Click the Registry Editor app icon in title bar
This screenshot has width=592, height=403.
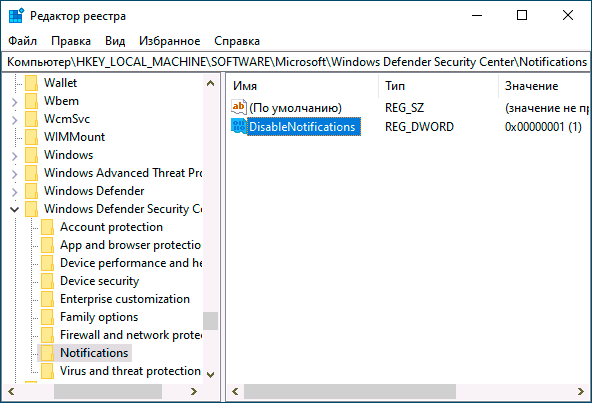[x=16, y=15]
